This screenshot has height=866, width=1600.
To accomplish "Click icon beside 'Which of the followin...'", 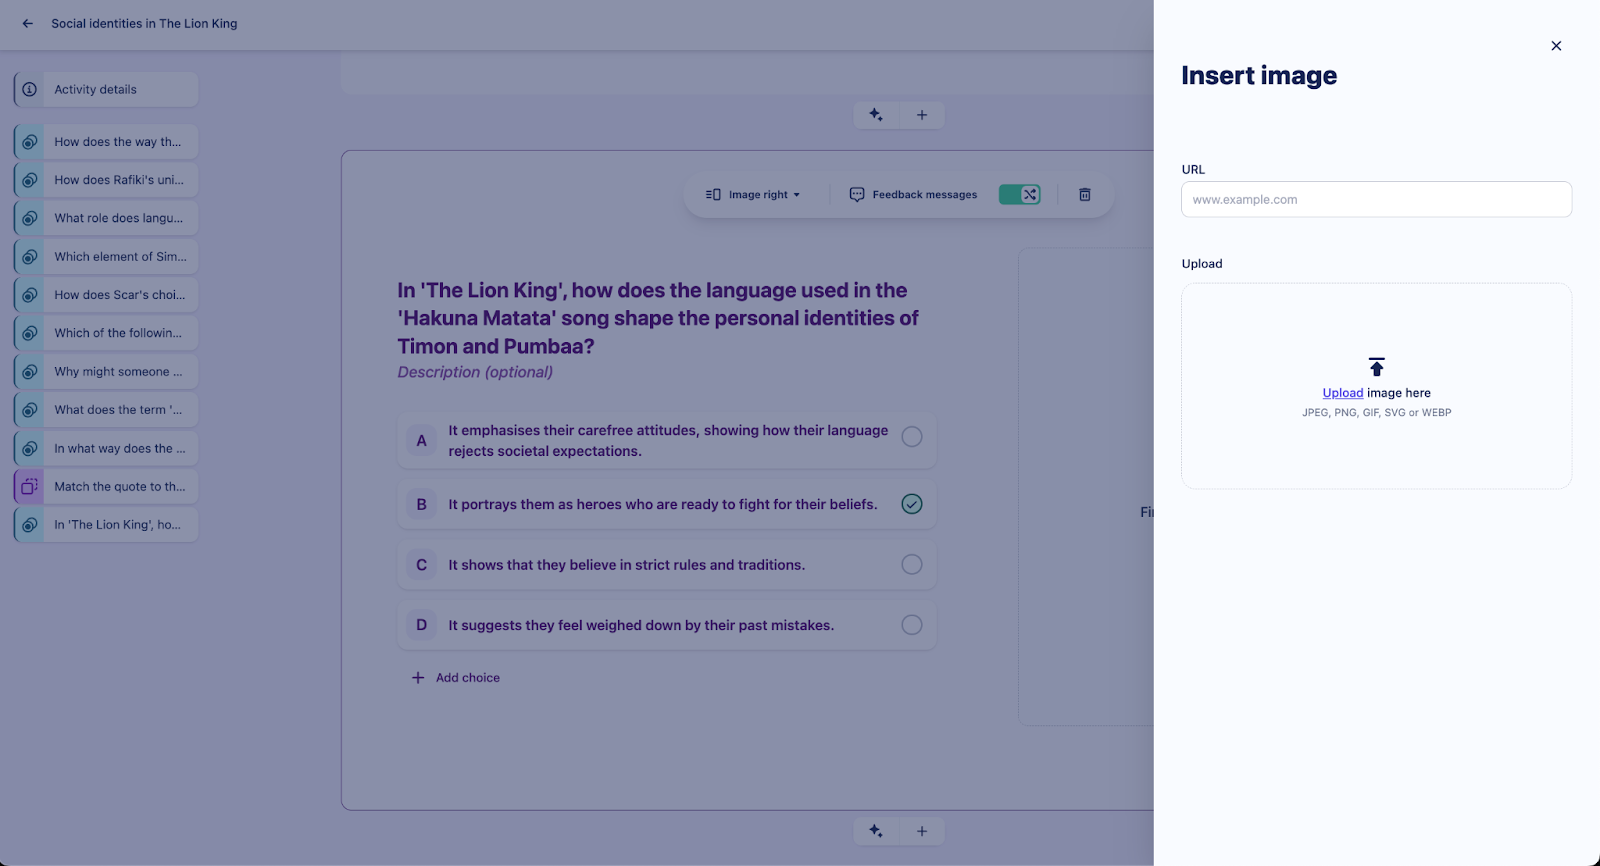I will click(30, 333).
